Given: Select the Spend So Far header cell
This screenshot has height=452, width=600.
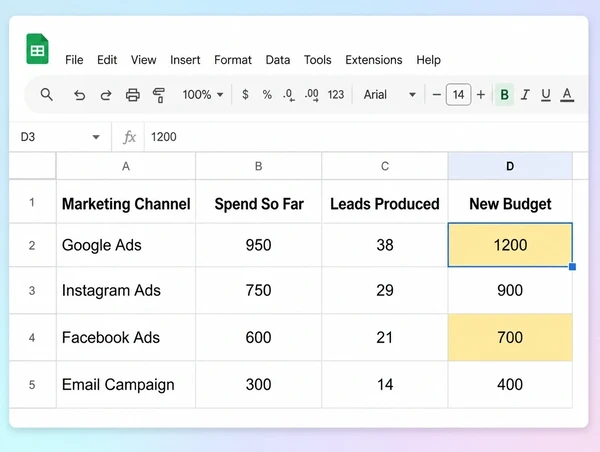Looking at the screenshot, I should click(259, 204).
